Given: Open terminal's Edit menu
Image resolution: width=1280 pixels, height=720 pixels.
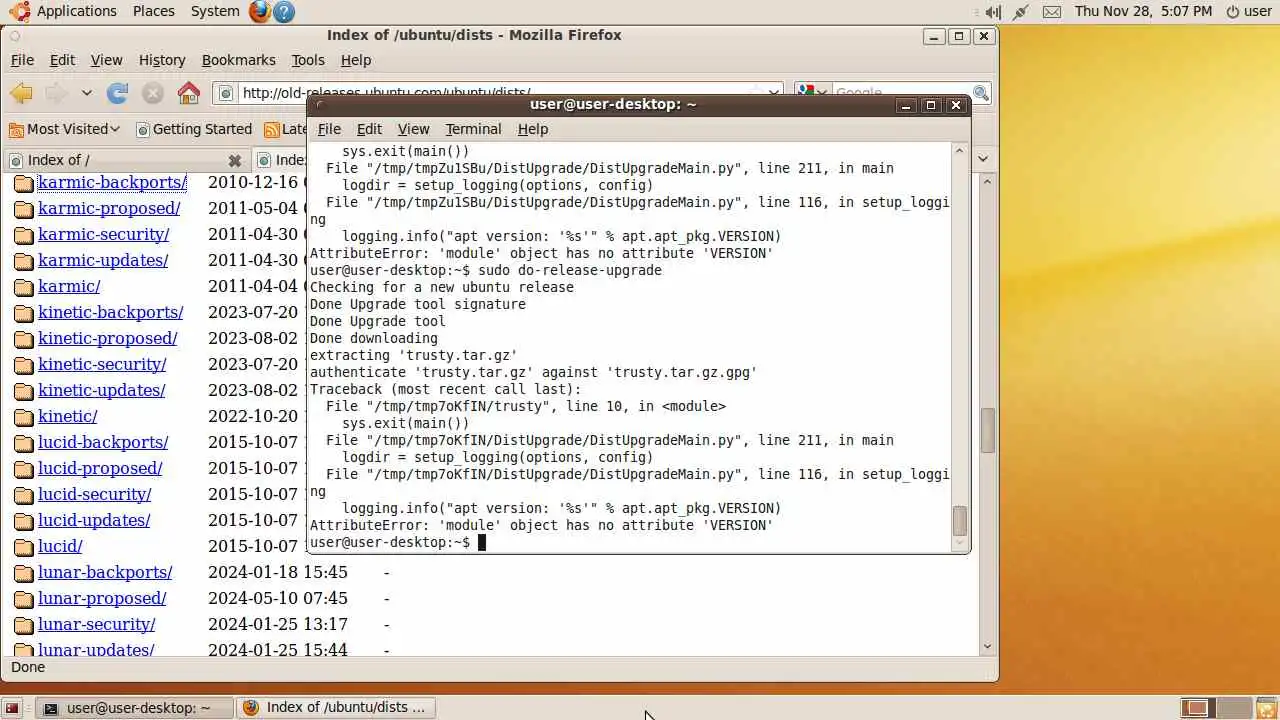Looking at the screenshot, I should (369, 129).
